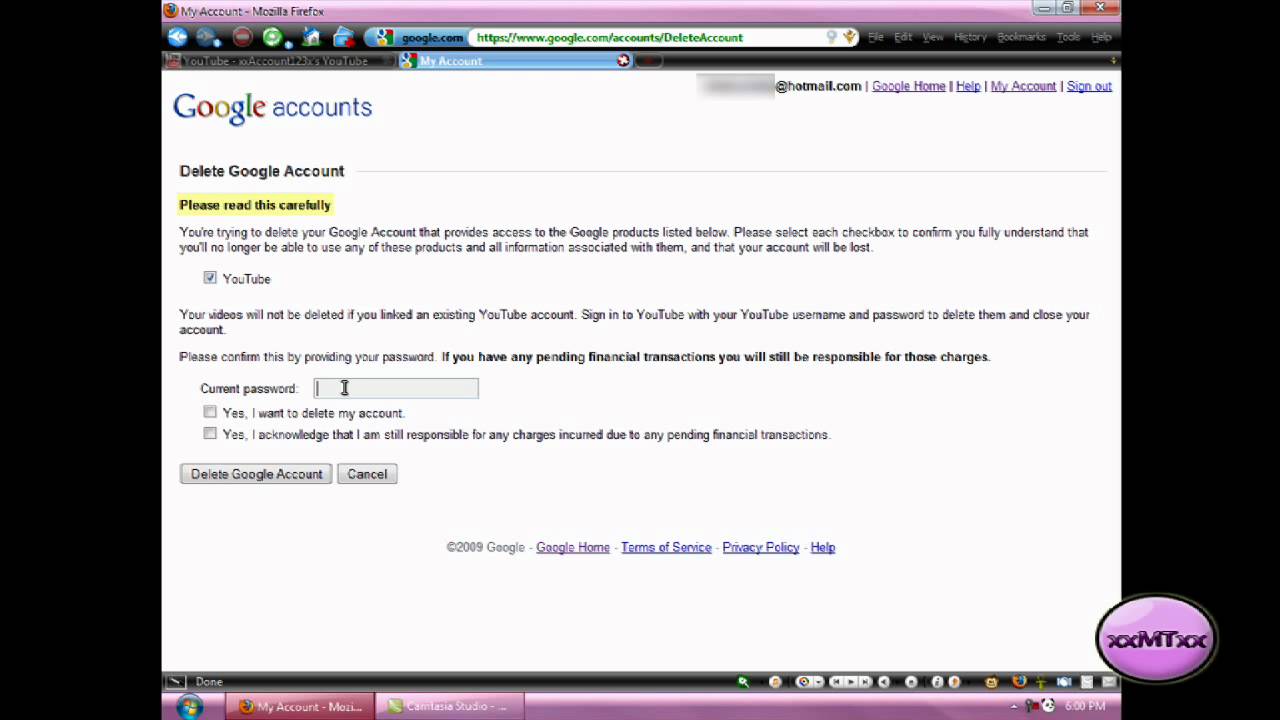This screenshot has height=720, width=1280.
Task: Show hidden system tray icons
Action: (x=1014, y=706)
